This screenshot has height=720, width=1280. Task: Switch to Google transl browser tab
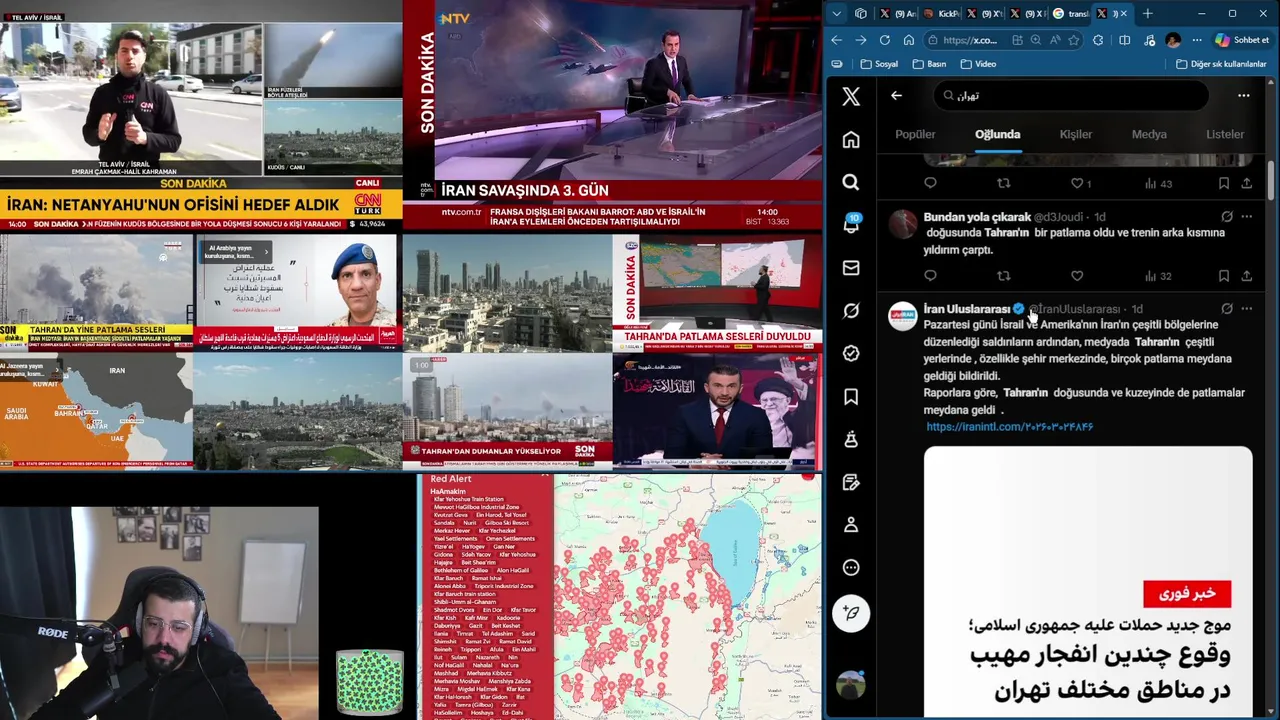point(1072,13)
